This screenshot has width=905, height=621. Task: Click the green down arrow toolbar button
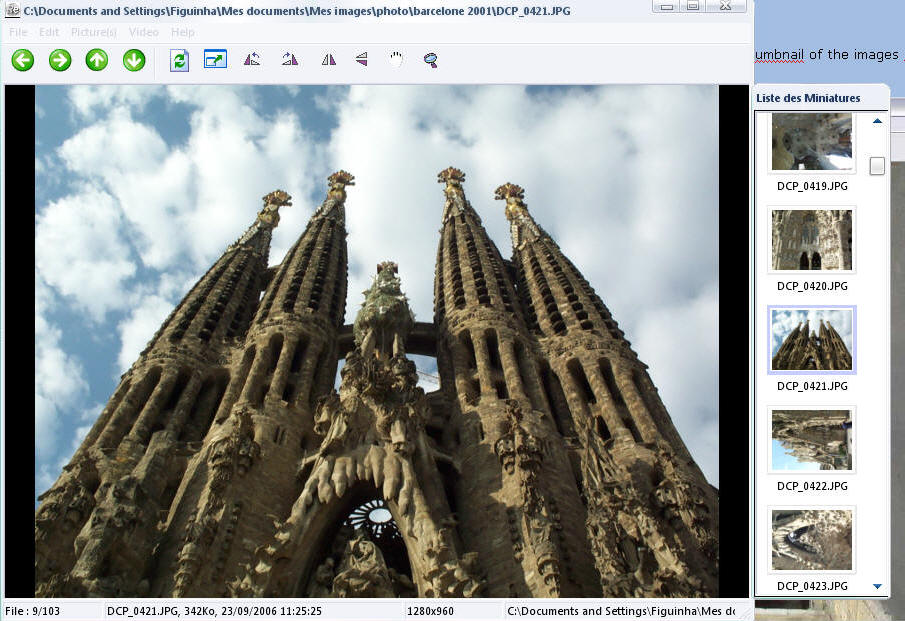(x=134, y=60)
